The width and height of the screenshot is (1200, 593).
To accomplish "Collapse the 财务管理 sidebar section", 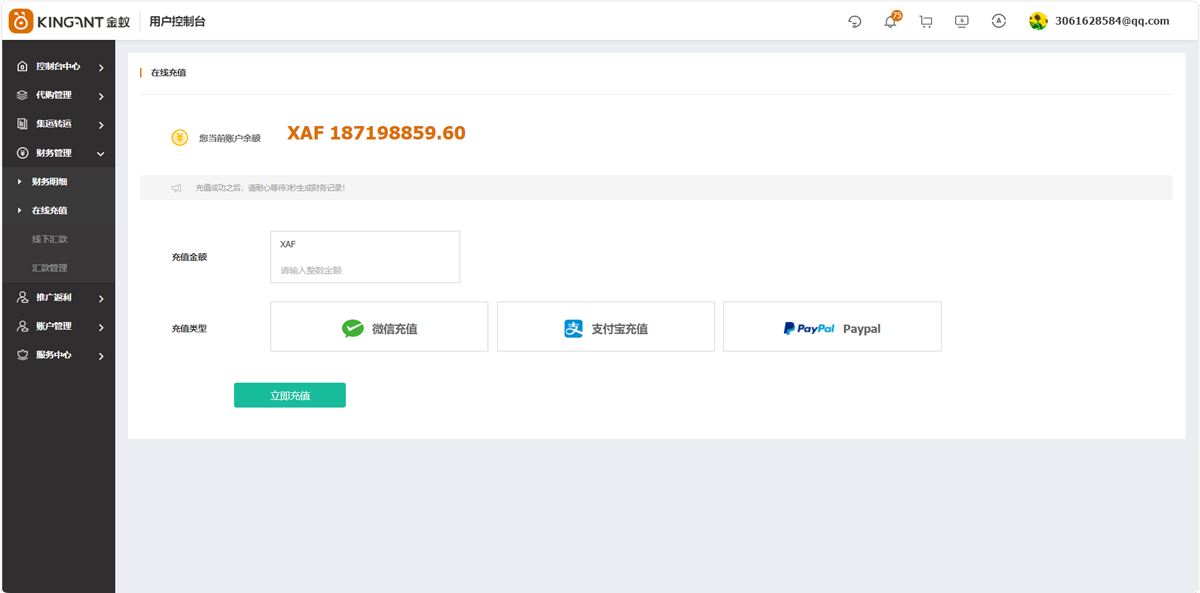I will pyautogui.click(x=58, y=153).
